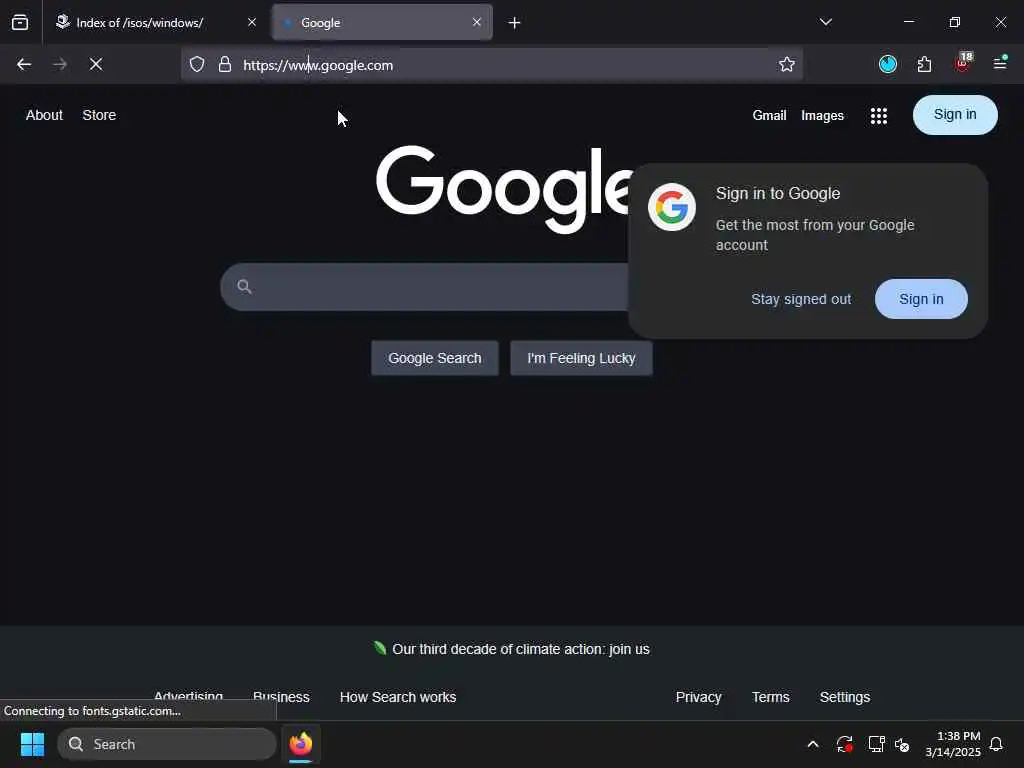This screenshot has width=1024, height=768.
Task: Close the Index of /isos/windows/ tab
Action: tap(251, 22)
